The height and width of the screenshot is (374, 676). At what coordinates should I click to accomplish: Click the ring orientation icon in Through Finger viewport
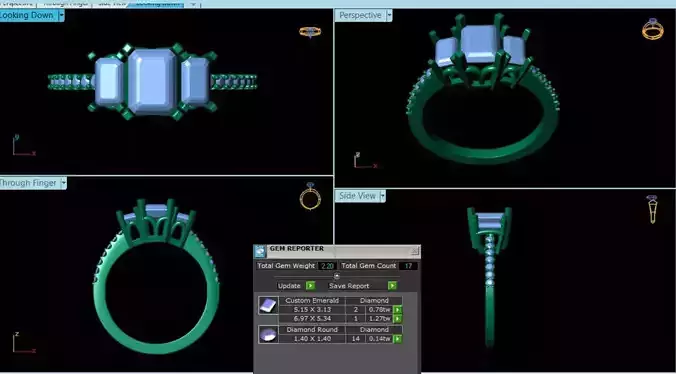coord(310,196)
